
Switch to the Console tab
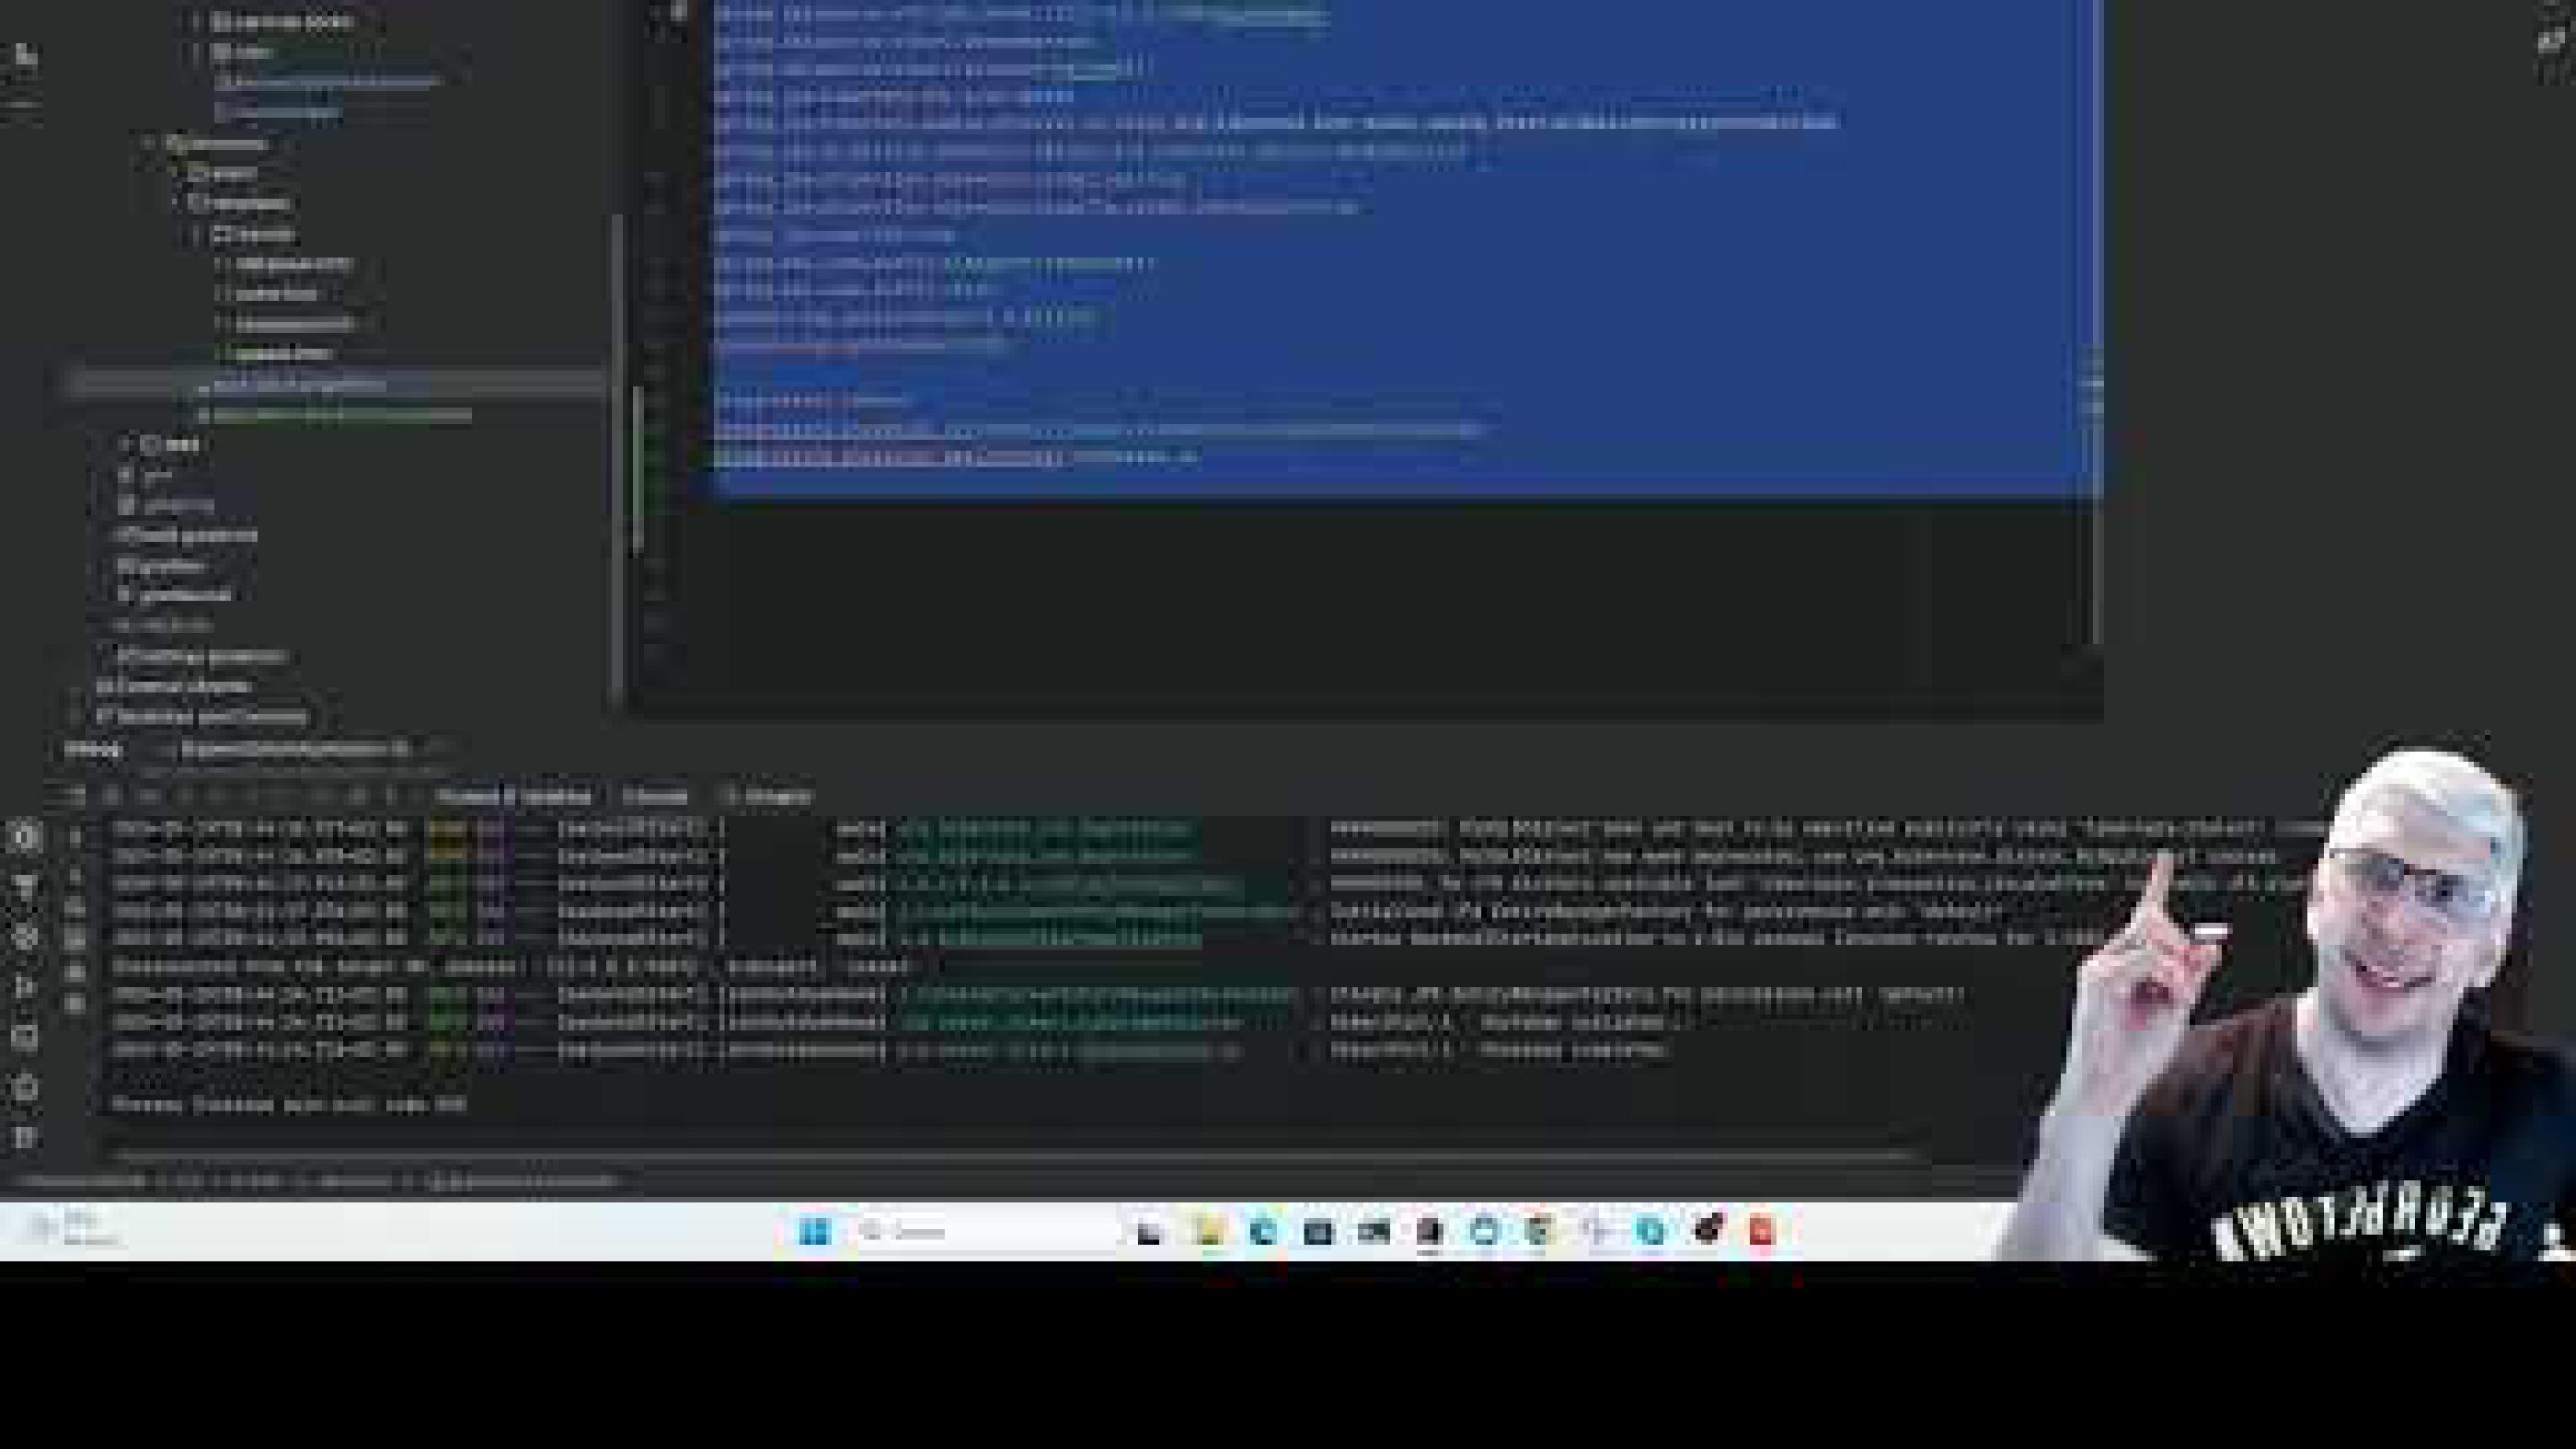click(x=655, y=795)
